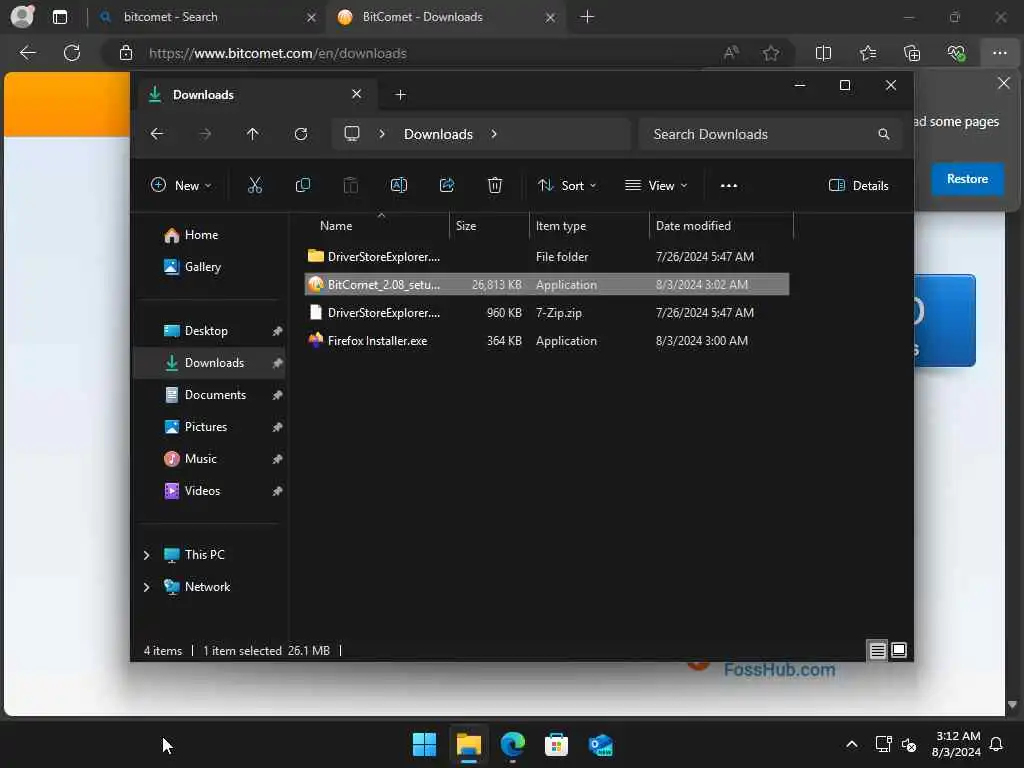The image size is (1024, 768).
Task: Sort by the Size column header
Action: [489, 226]
